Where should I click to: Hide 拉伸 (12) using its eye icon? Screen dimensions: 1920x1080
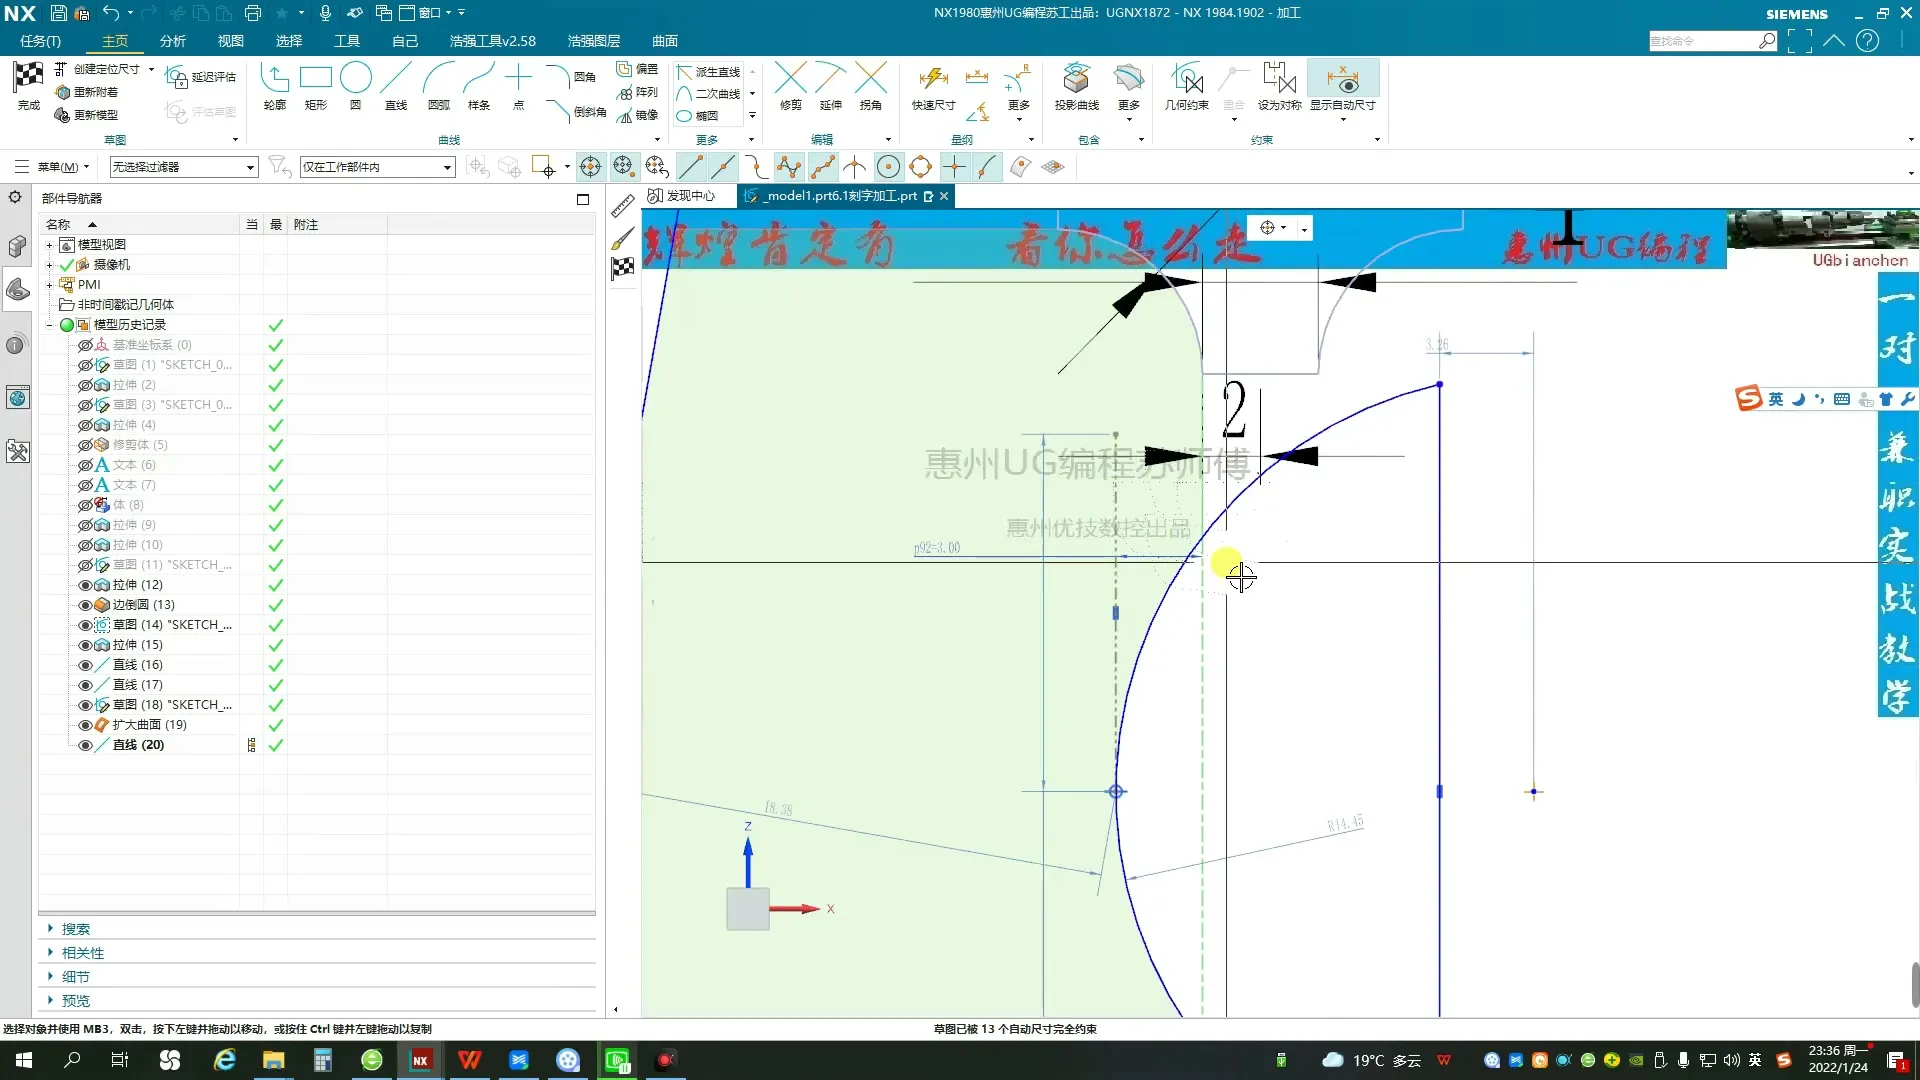point(85,585)
